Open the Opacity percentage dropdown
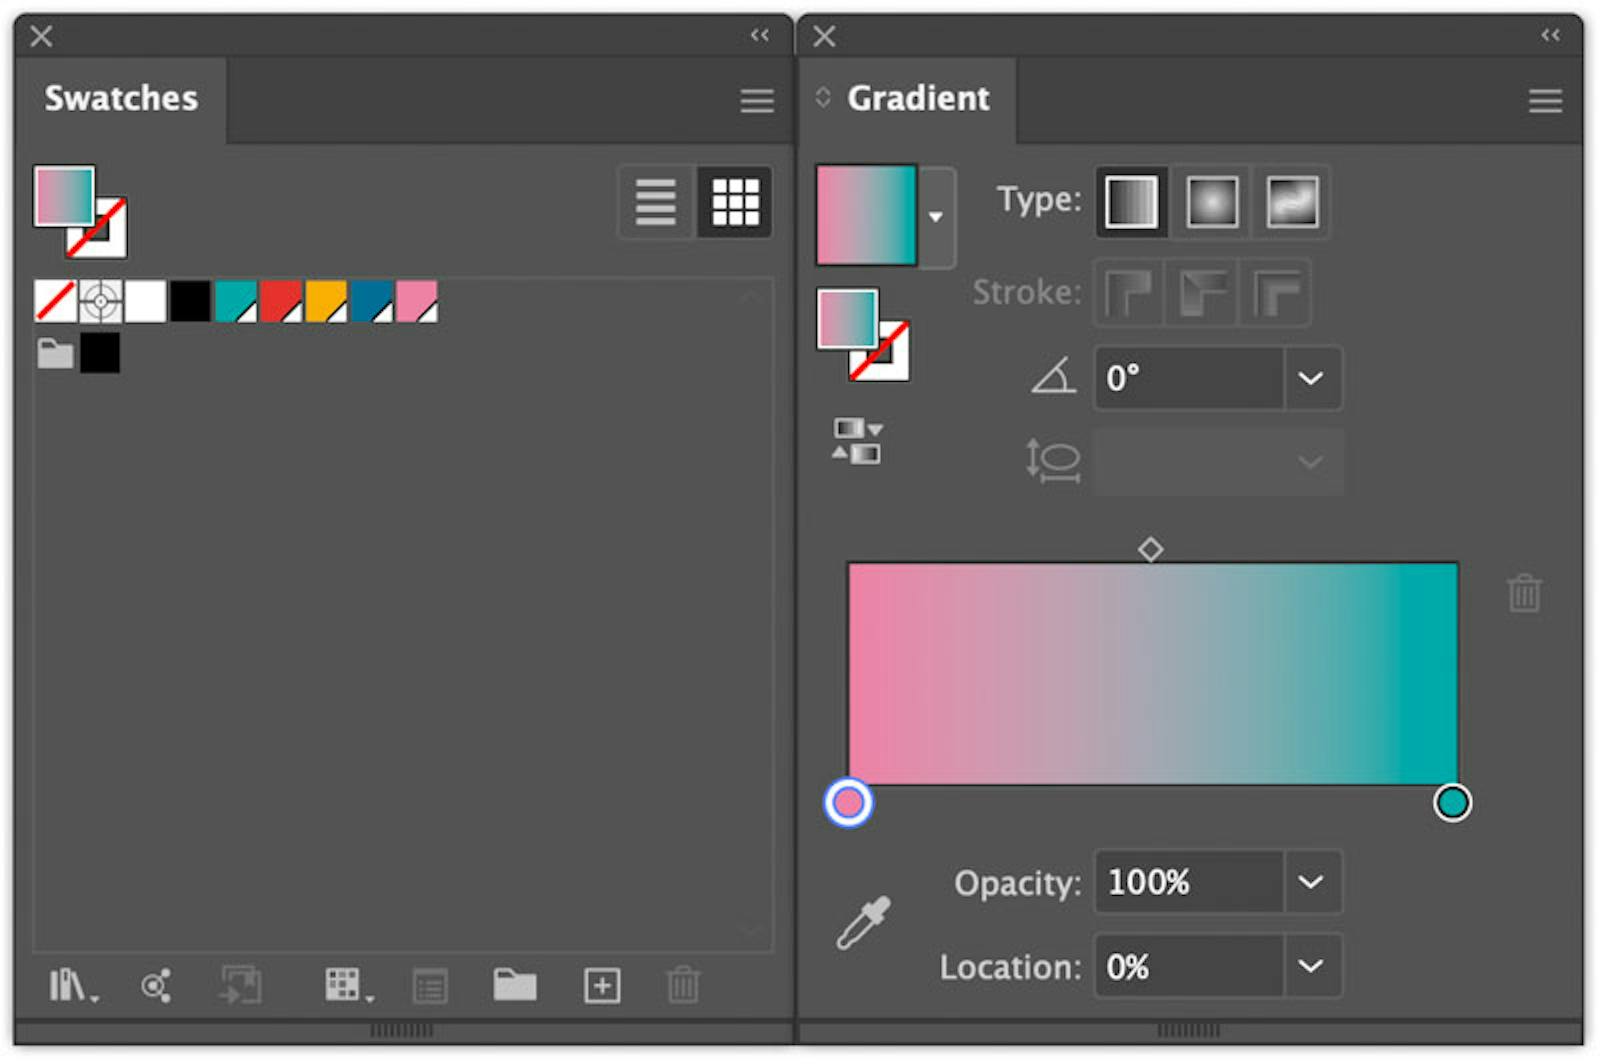 1311,883
